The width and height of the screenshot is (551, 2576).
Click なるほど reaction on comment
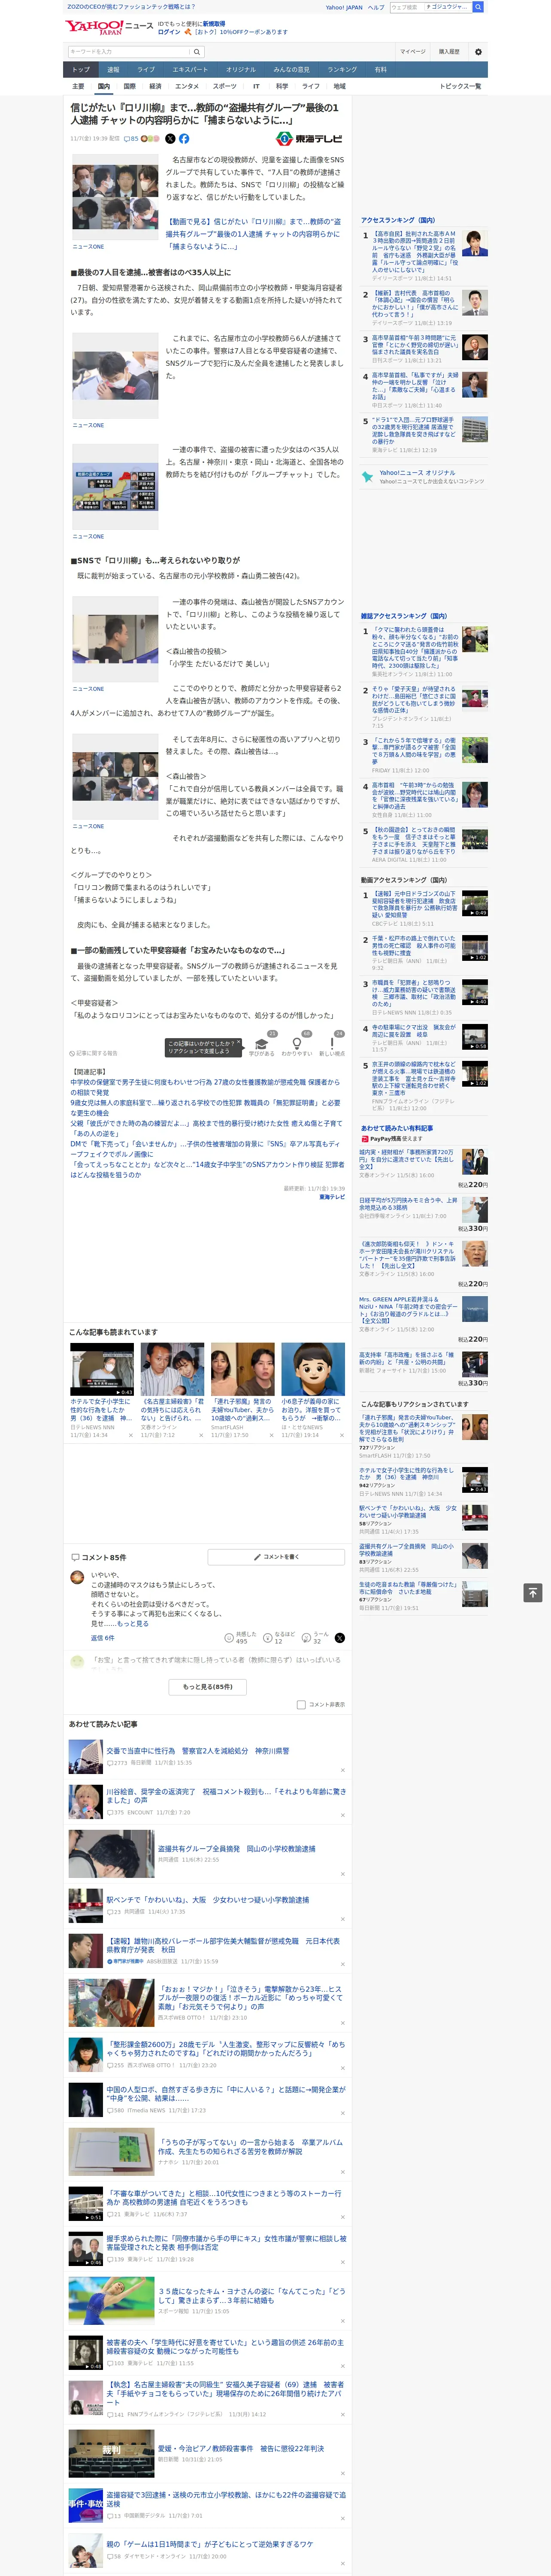[279, 1637]
